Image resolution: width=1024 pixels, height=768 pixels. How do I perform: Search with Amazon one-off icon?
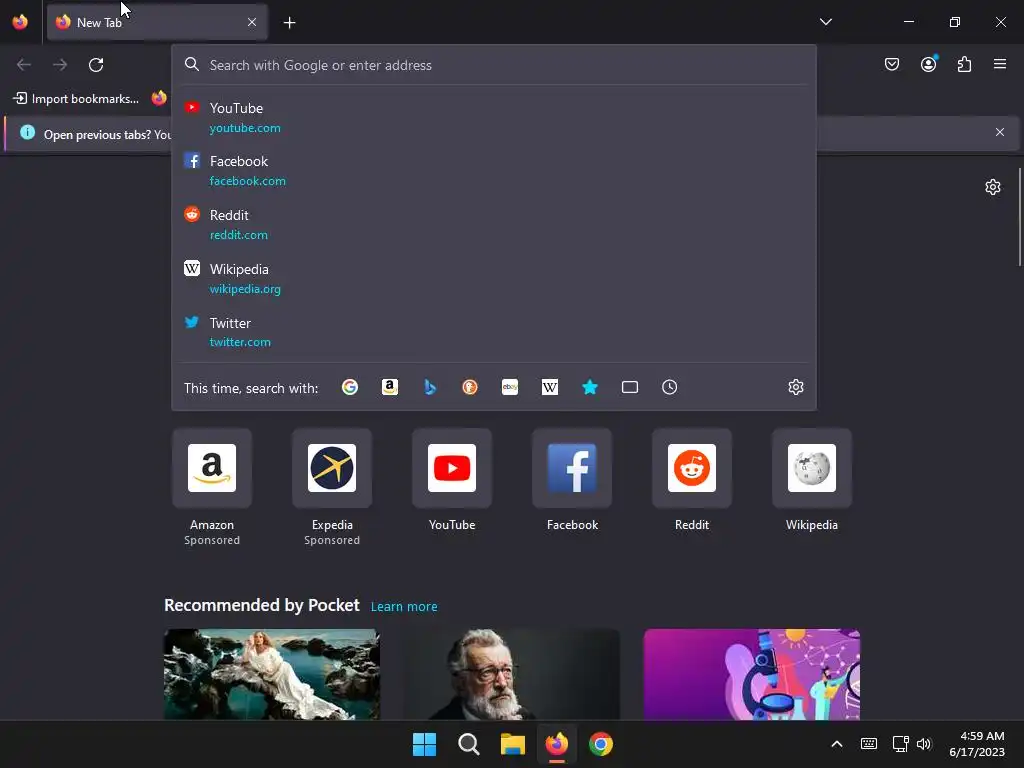[x=390, y=387]
